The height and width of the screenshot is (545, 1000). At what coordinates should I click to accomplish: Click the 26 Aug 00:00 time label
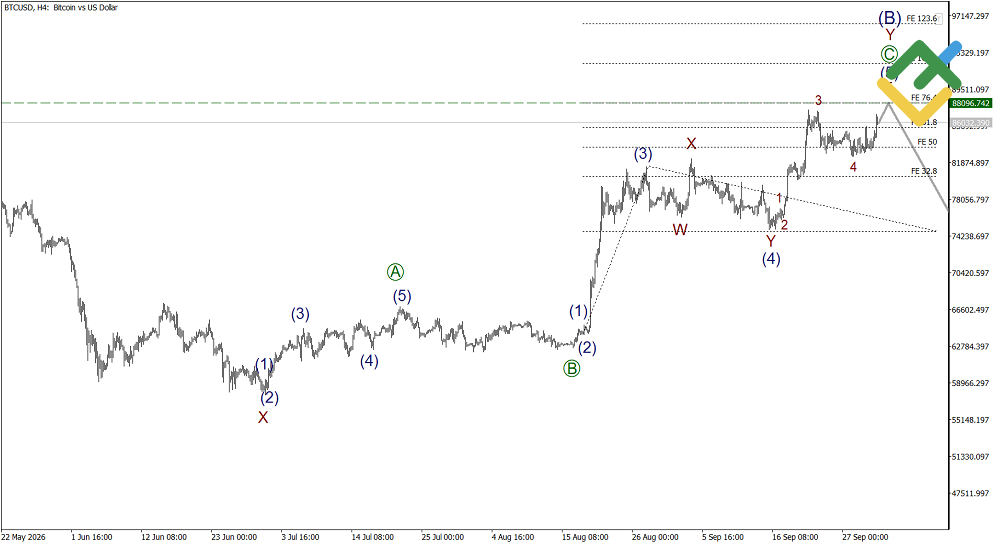pos(655,537)
